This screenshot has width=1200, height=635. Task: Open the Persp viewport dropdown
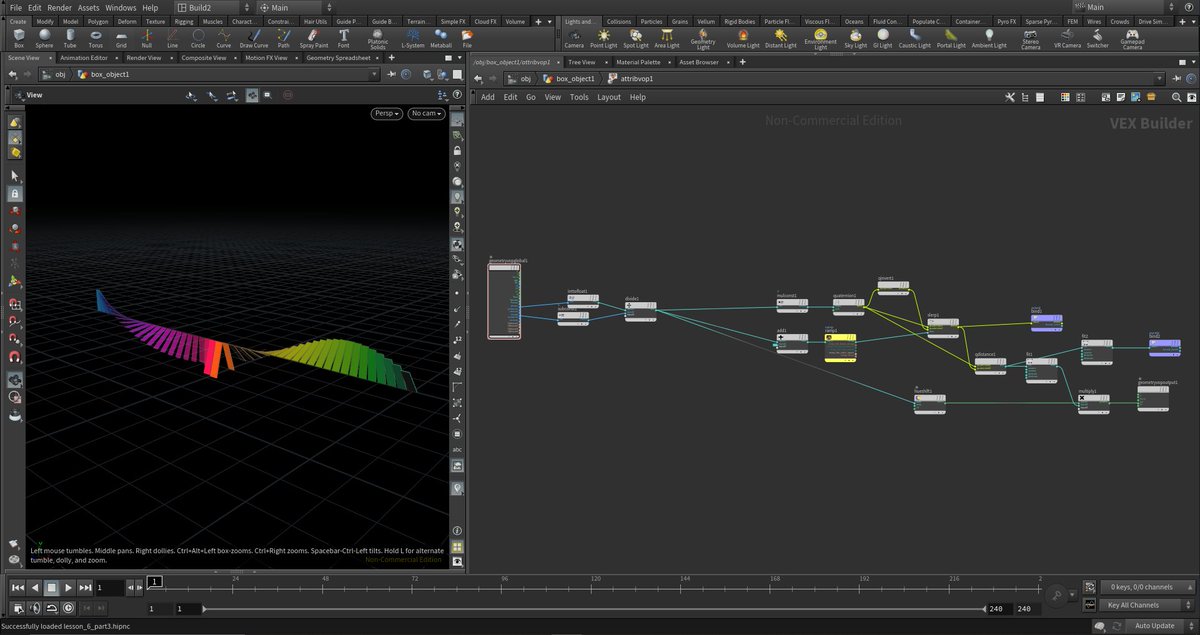coord(387,113)
